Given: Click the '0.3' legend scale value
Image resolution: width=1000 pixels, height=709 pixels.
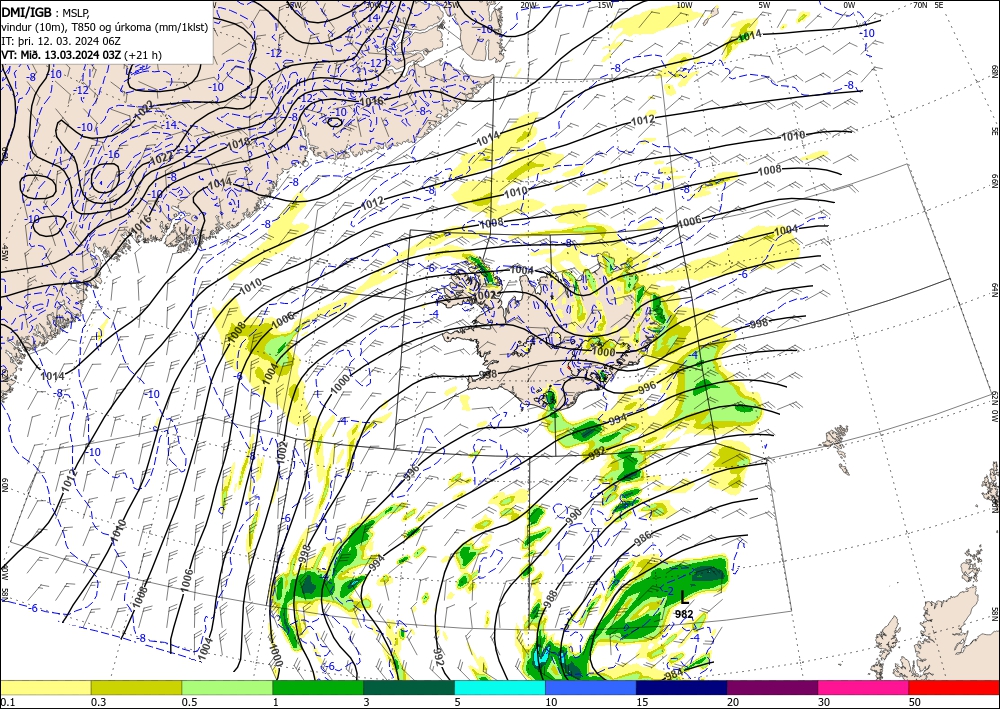Looking at the screenshot, I should tap(98, 702).
